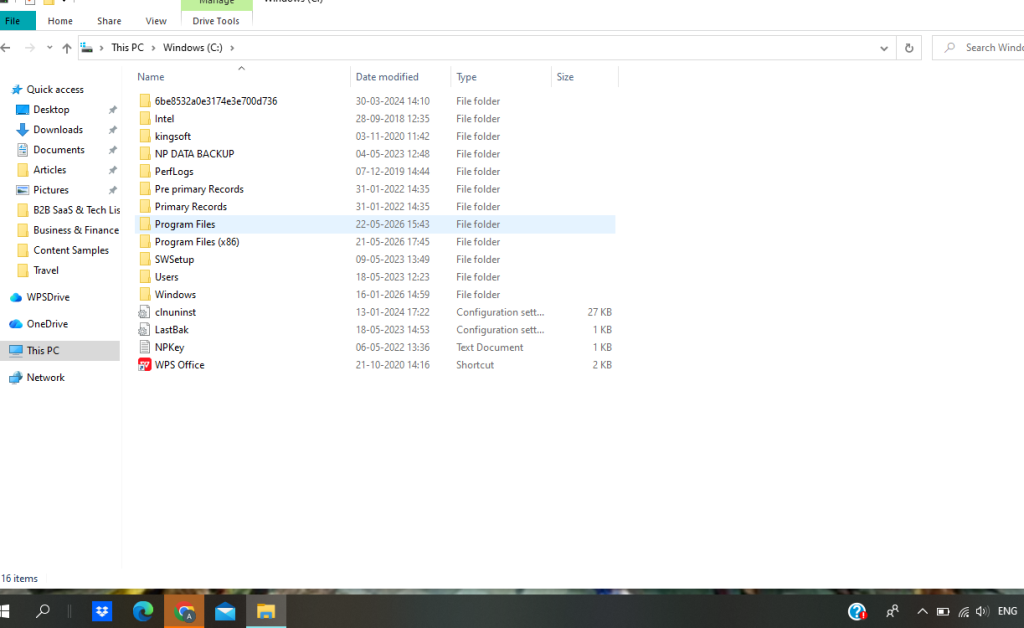
Task: Select WPSDrive in navigation pane
Action: click(x=48, y=297)
